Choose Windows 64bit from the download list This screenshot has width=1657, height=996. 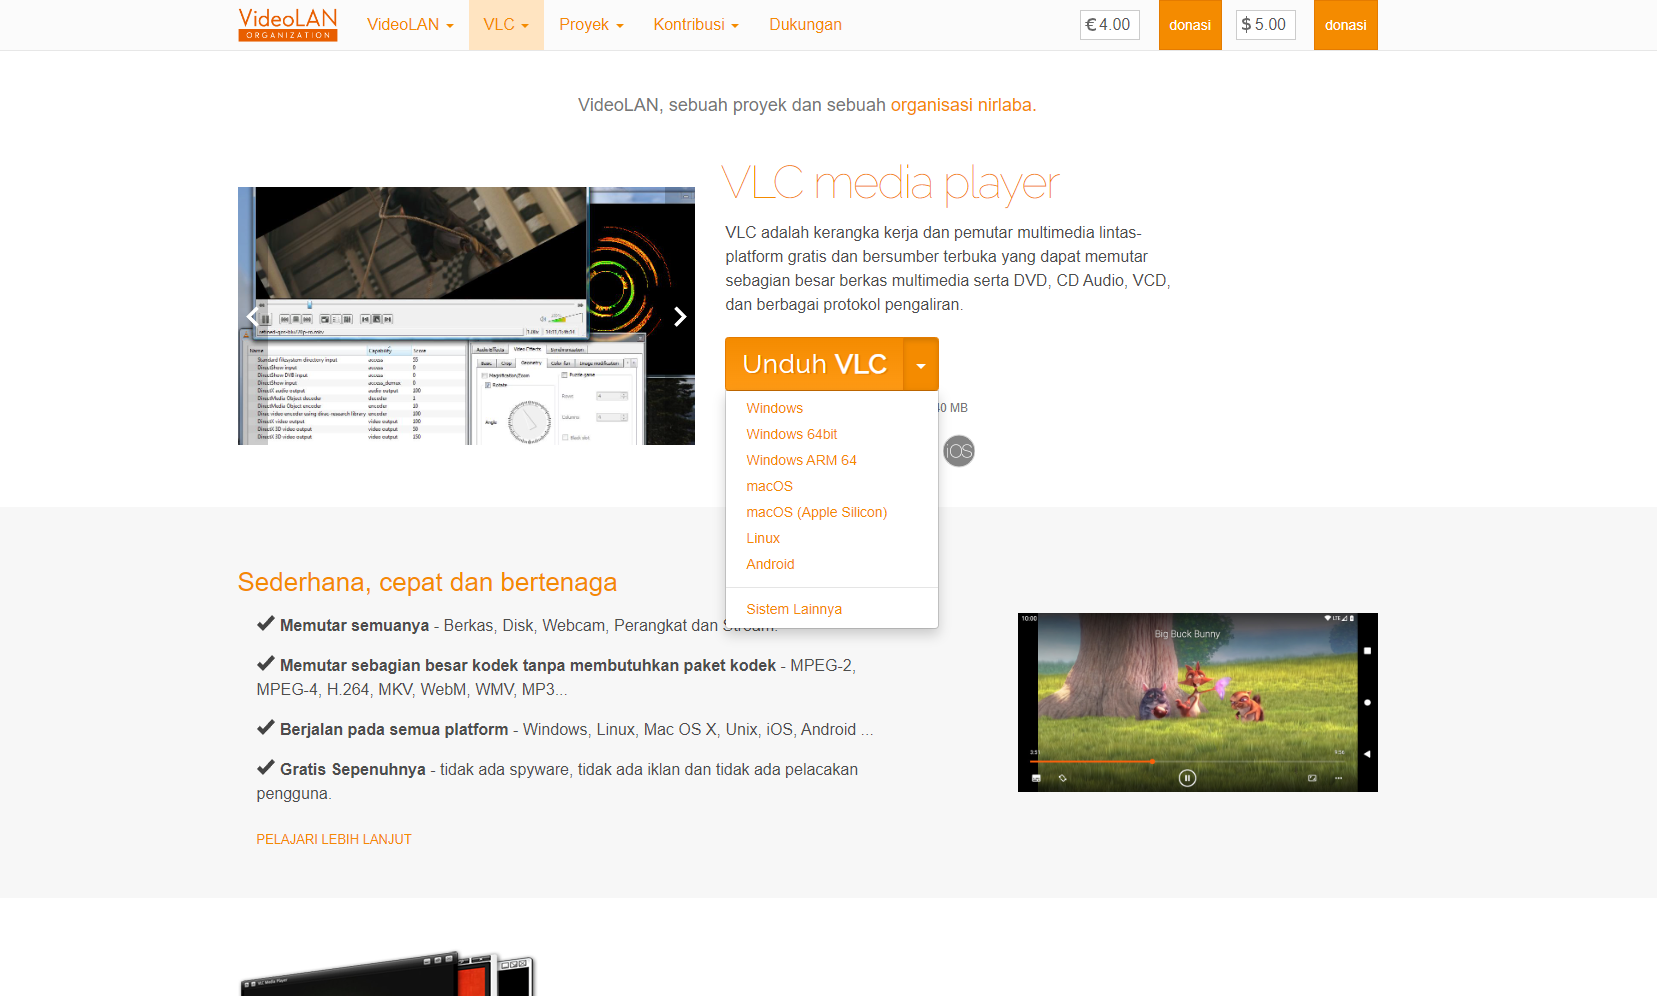tap(792, 434)
